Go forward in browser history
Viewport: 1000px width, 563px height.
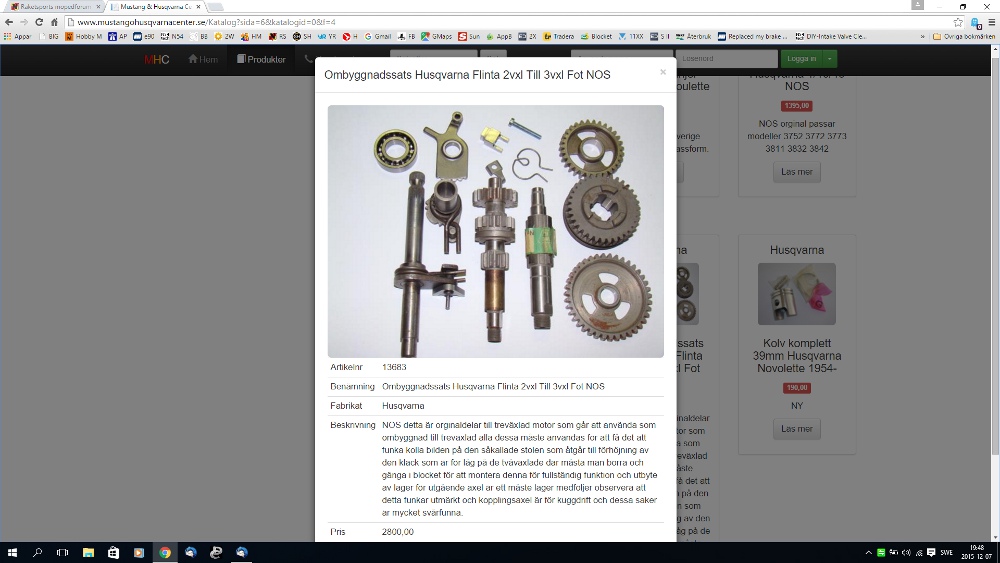coord(24,22)
